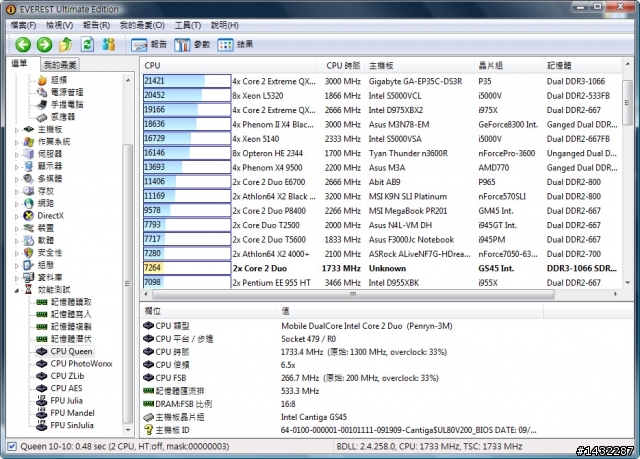Viewport: 640px width, 459px height.
Task: Select the 手提電腦 portable computer item
Action: click(67, 104)
